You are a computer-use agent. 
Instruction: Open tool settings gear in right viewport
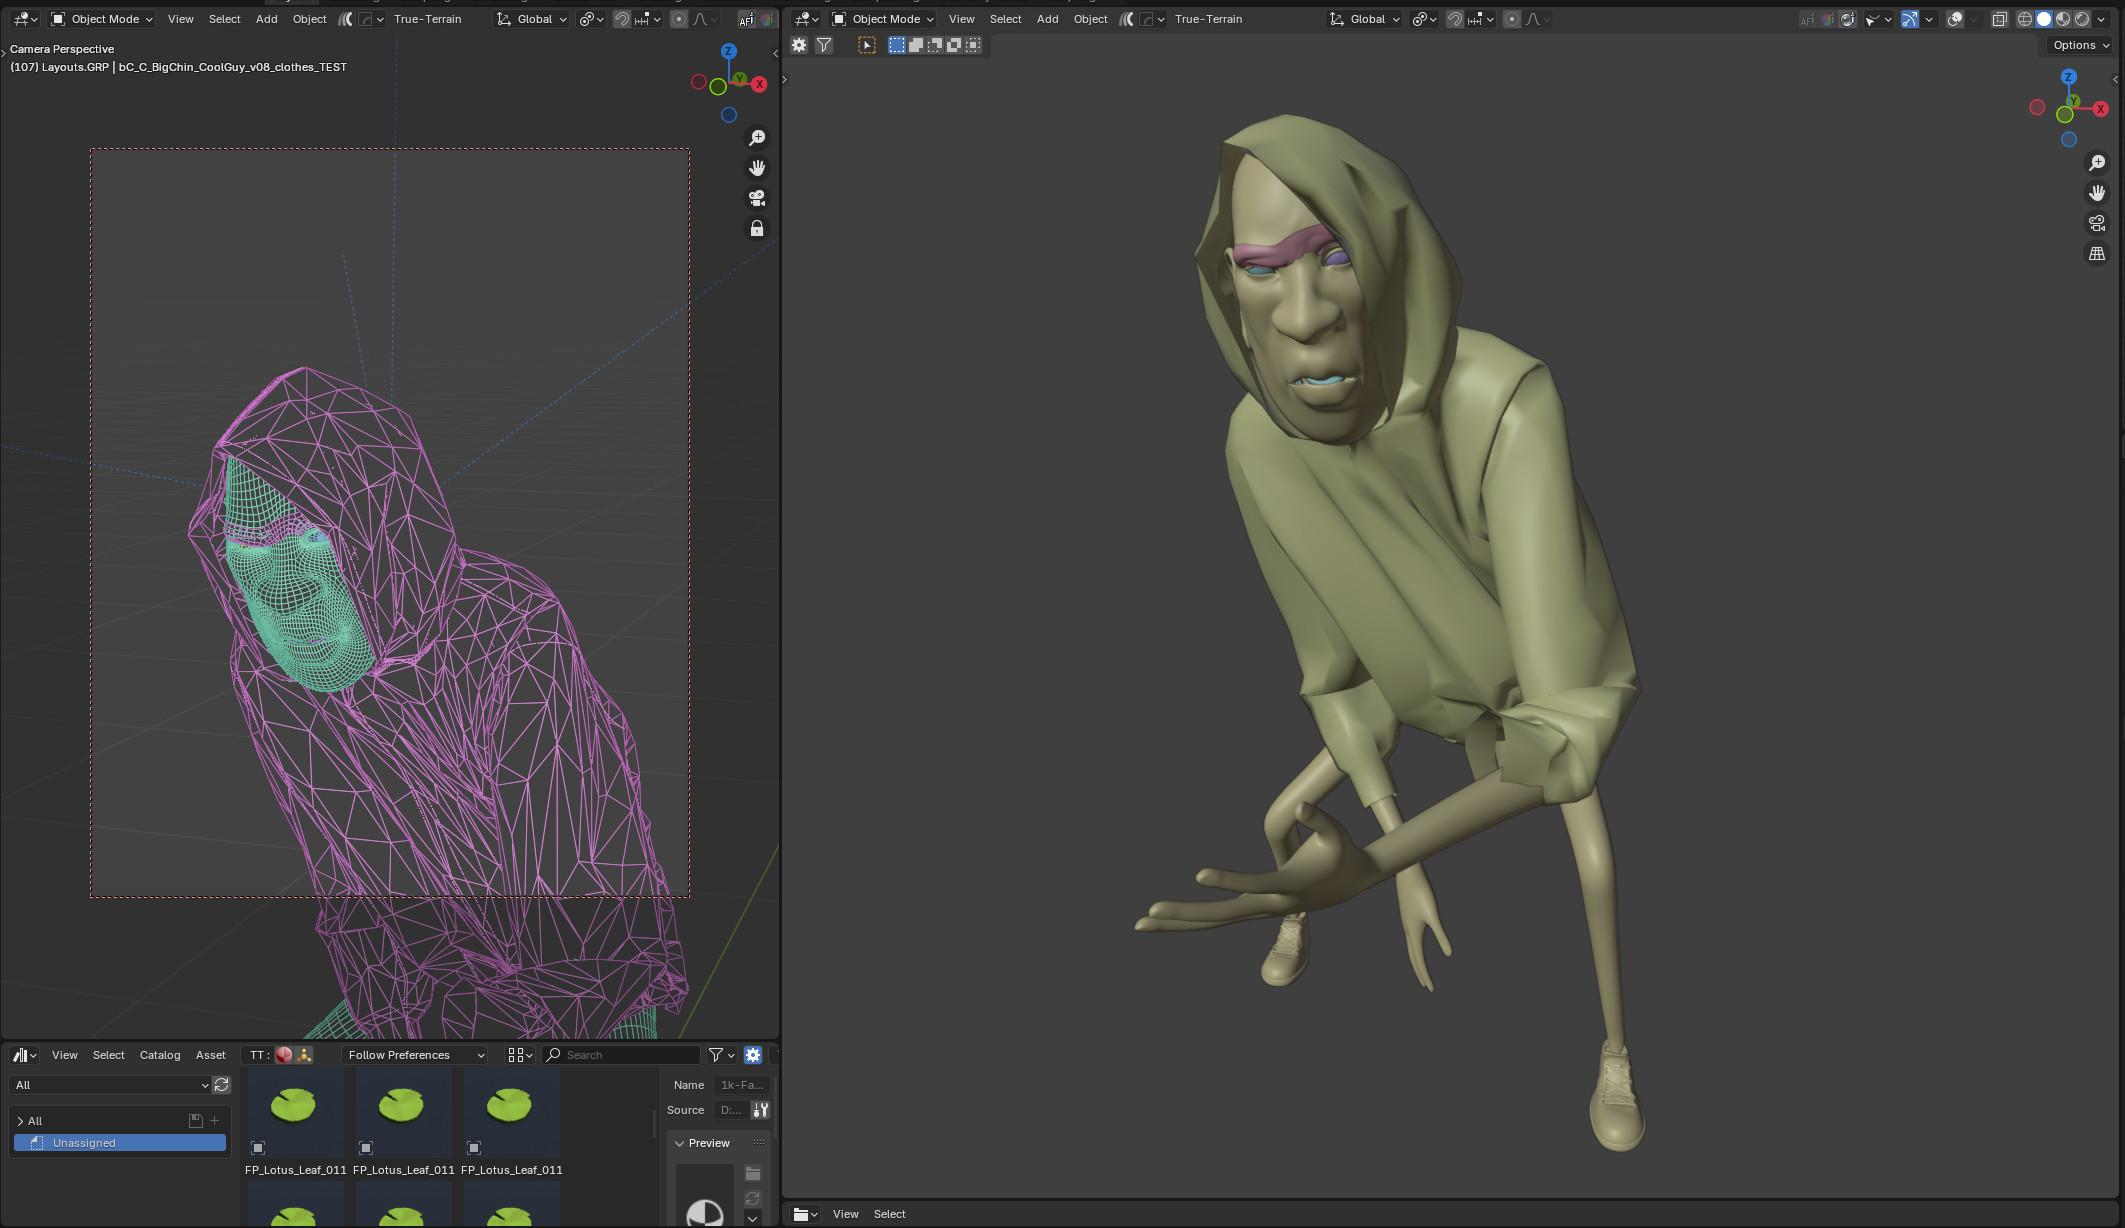coord(799,45)
